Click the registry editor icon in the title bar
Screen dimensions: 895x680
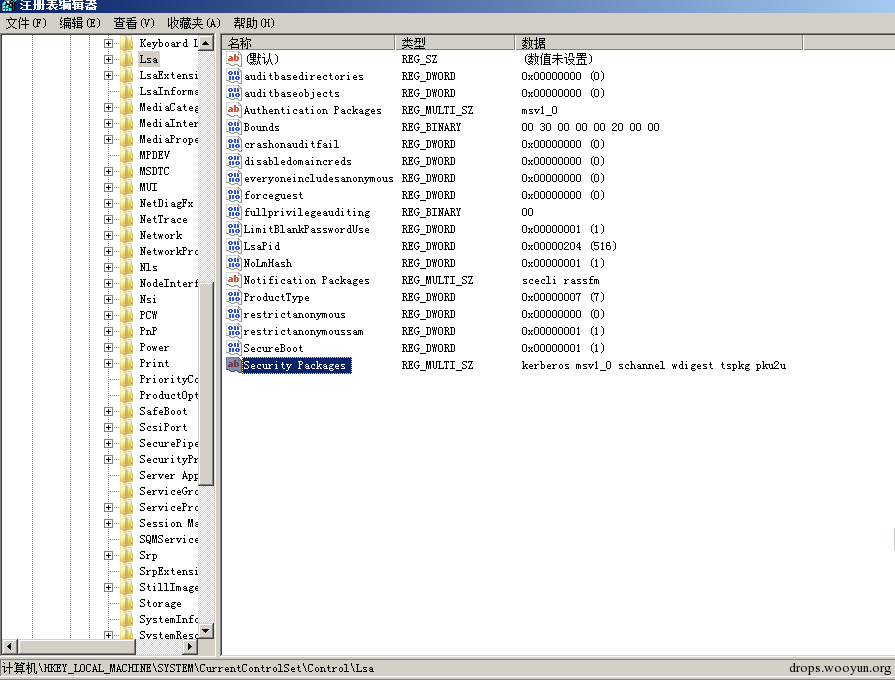pos(8,6)
